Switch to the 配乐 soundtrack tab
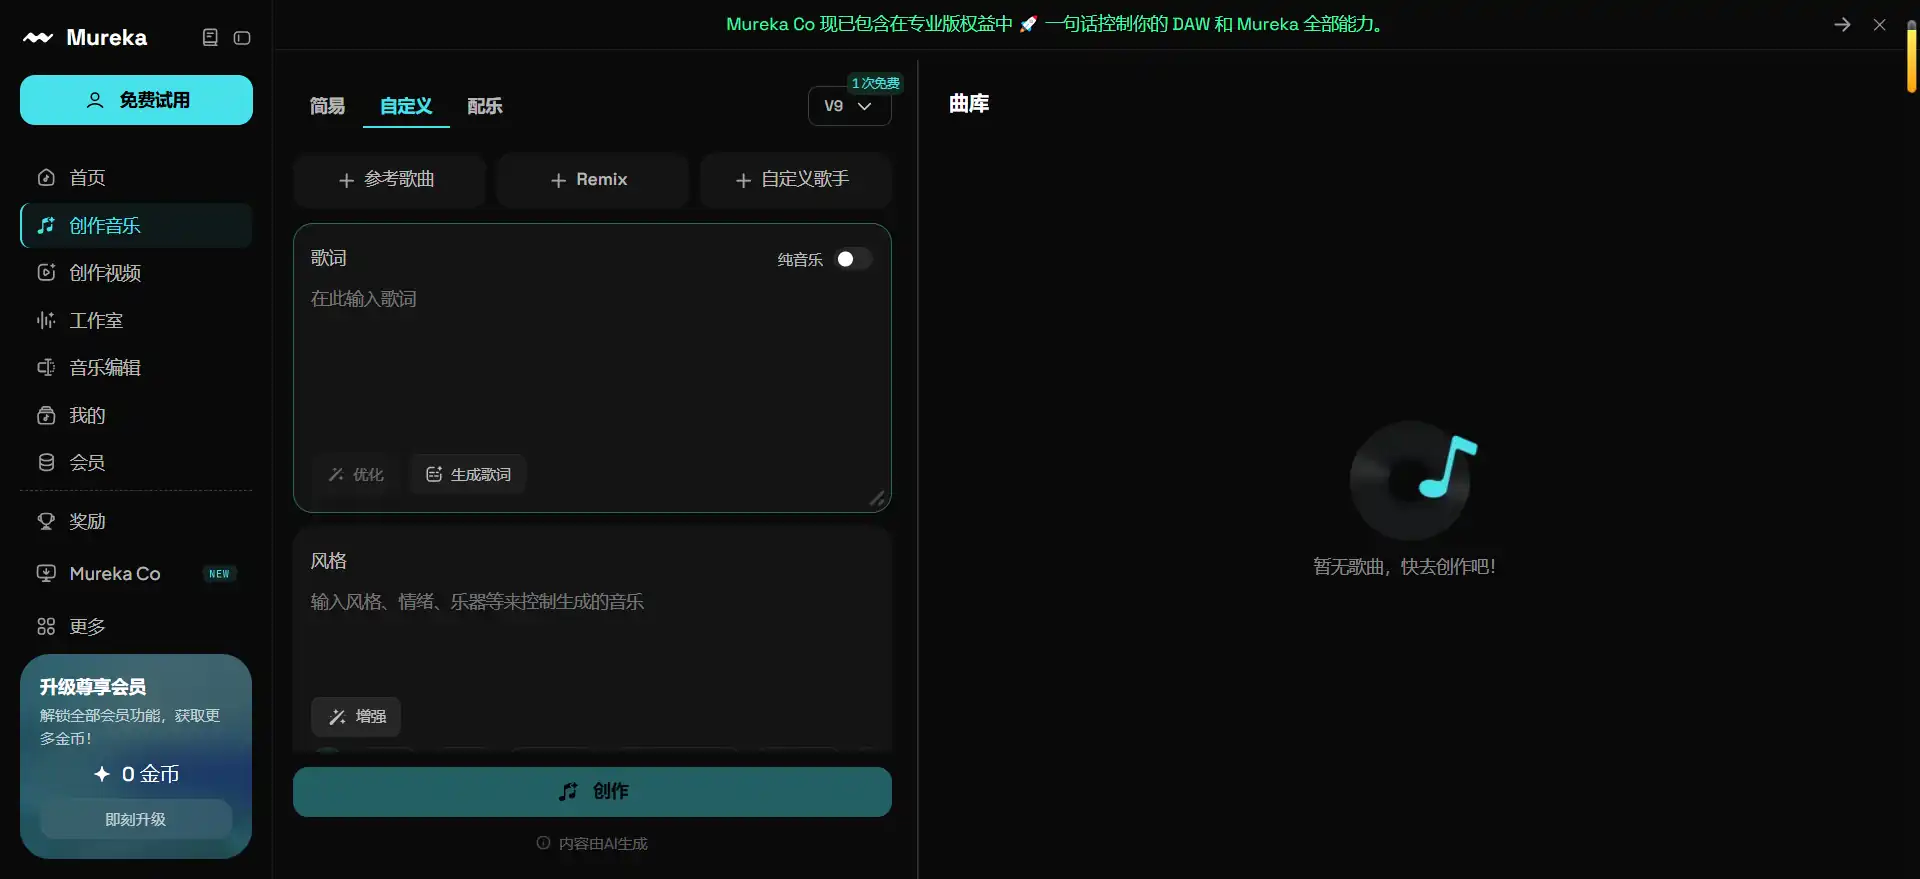The height and width of the screenshot is (879, 1920). [x=485, y=106]
